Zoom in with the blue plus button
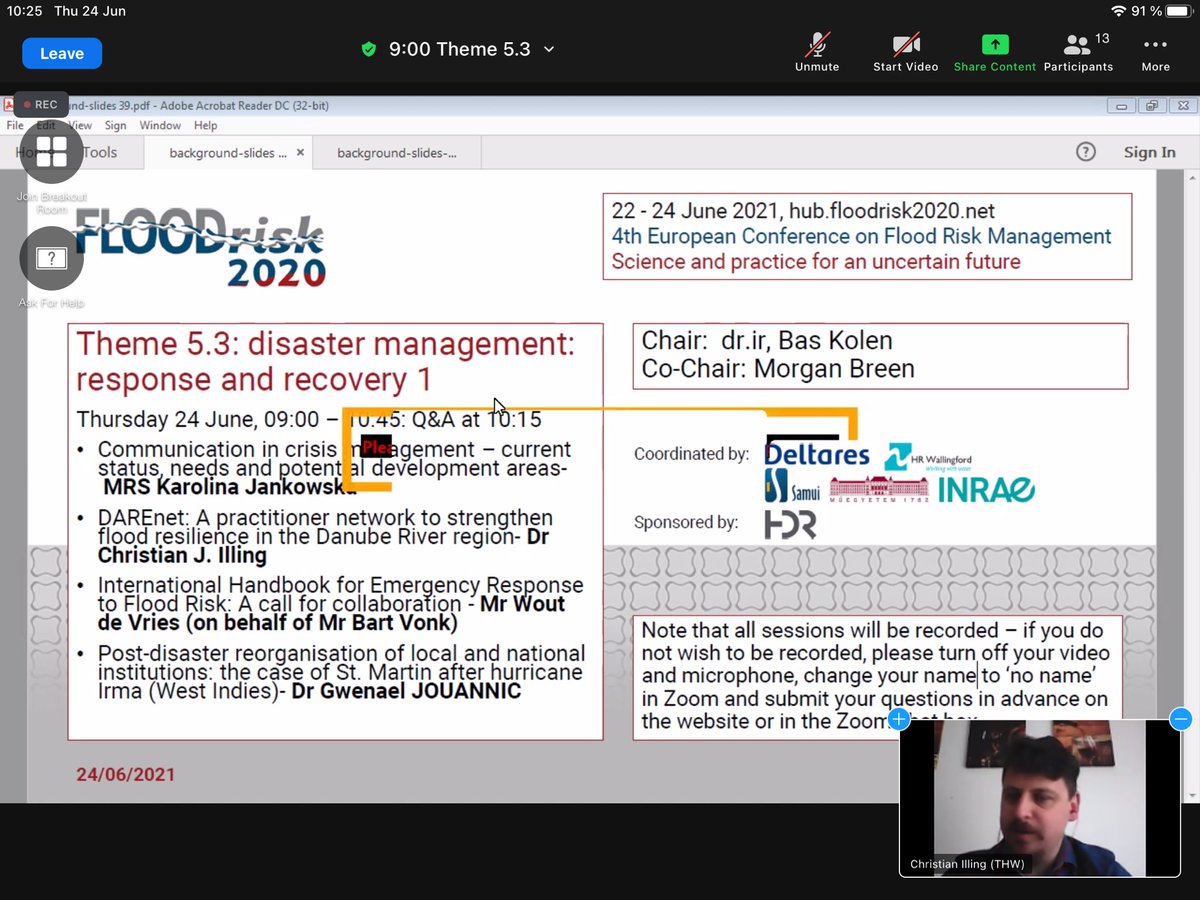The image size is (1200, 900). point(898,718)
